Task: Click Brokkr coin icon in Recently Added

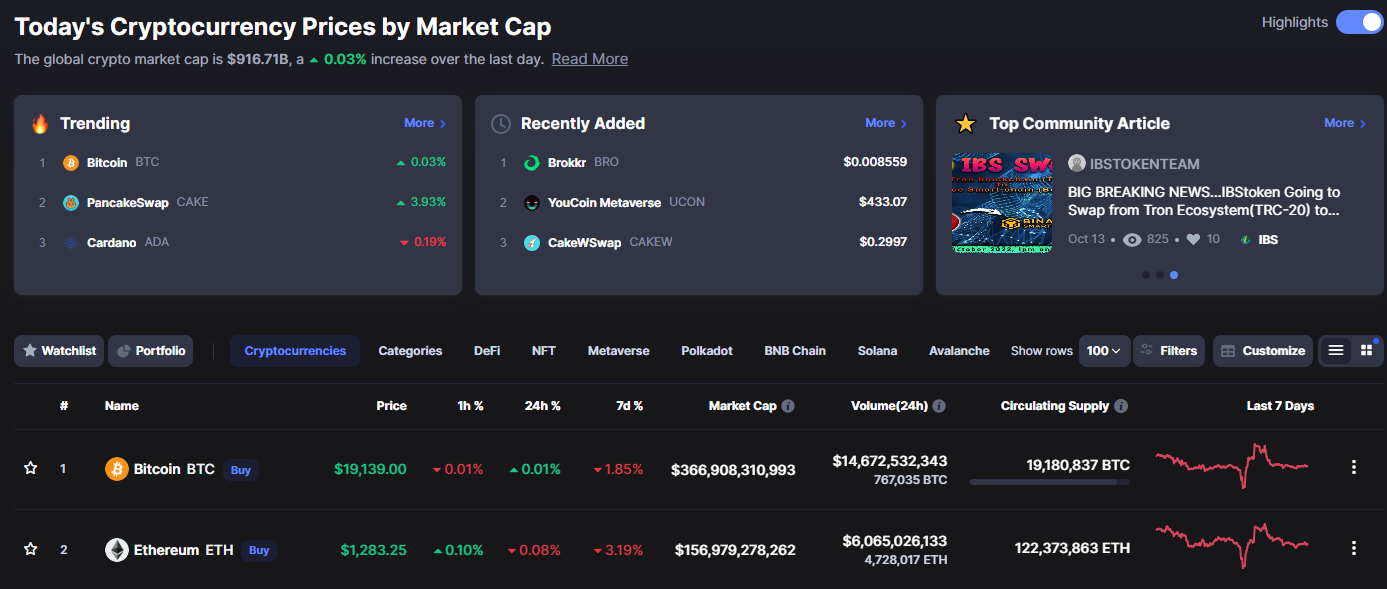Action: [532, 162]
